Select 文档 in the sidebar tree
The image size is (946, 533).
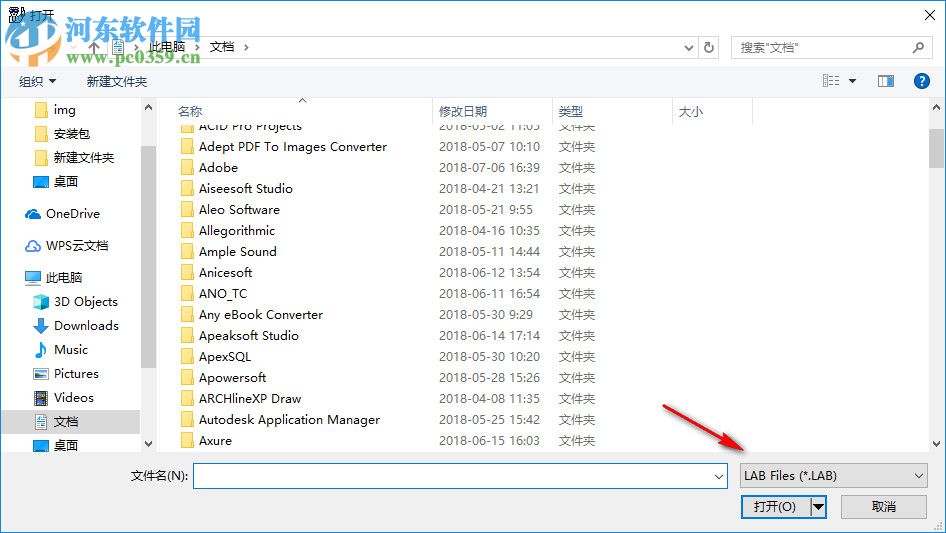coord(71,422)
